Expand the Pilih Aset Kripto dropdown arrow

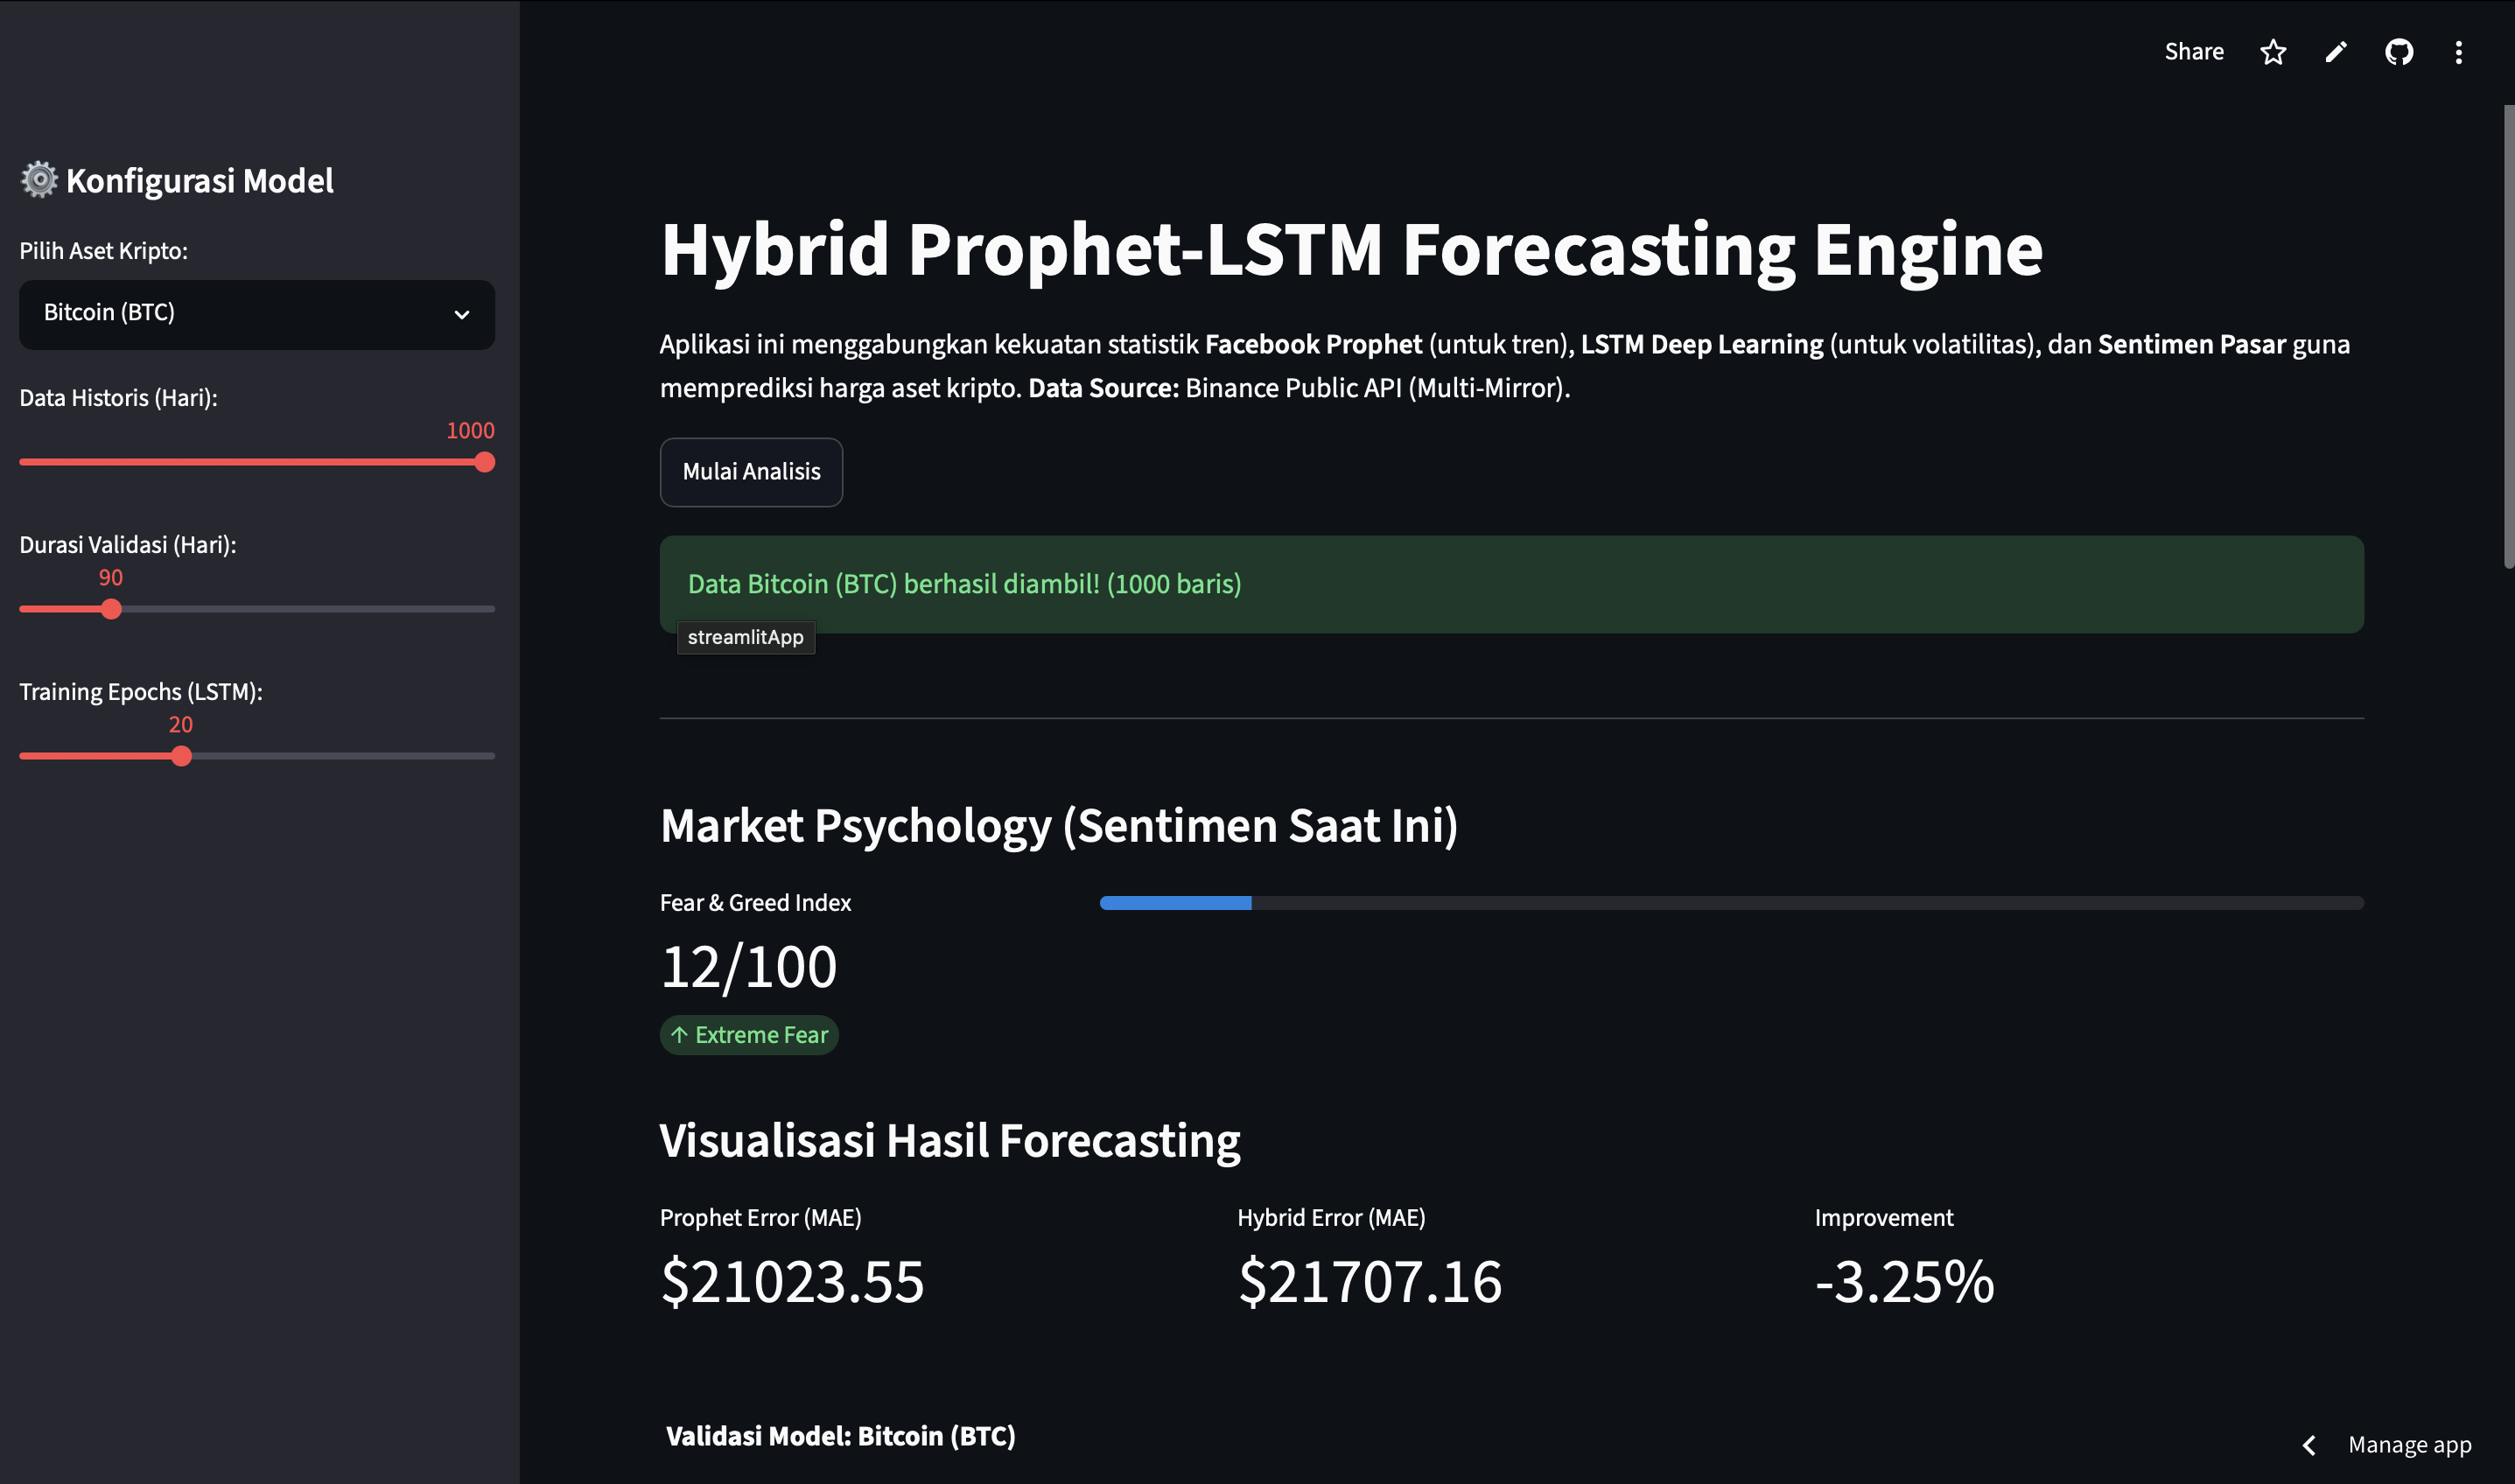[462, 315]
